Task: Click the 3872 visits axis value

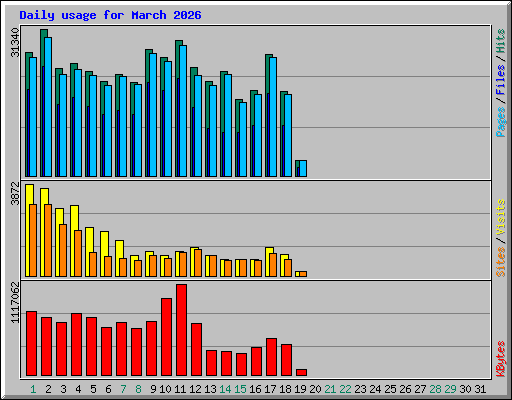Action: click(x=15, y=193)
